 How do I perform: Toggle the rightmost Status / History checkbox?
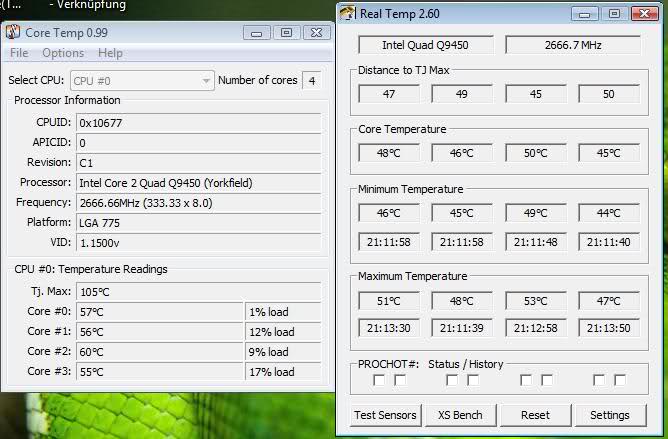620,380
